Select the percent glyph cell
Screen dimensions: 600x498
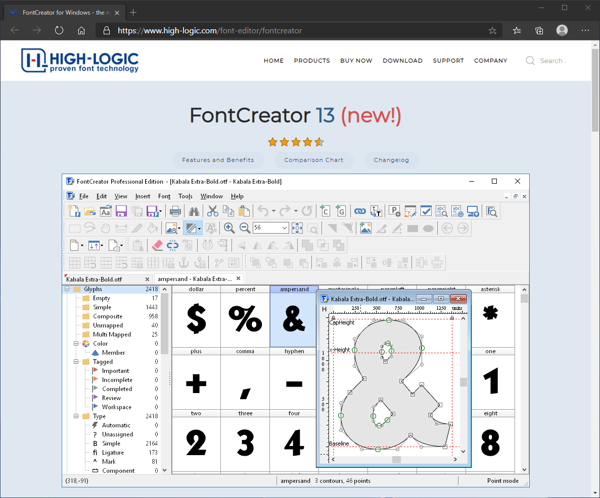pos(245,316)
